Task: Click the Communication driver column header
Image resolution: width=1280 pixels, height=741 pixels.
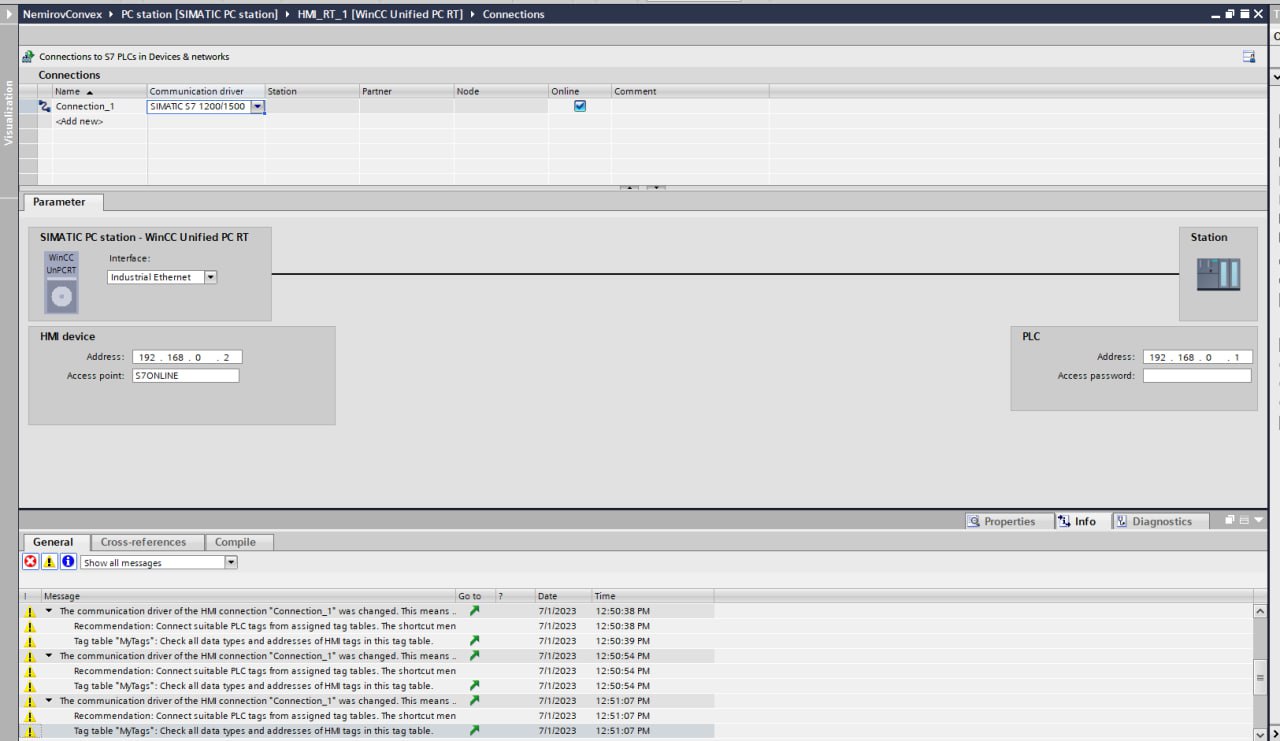Action: tap(205, 91)
